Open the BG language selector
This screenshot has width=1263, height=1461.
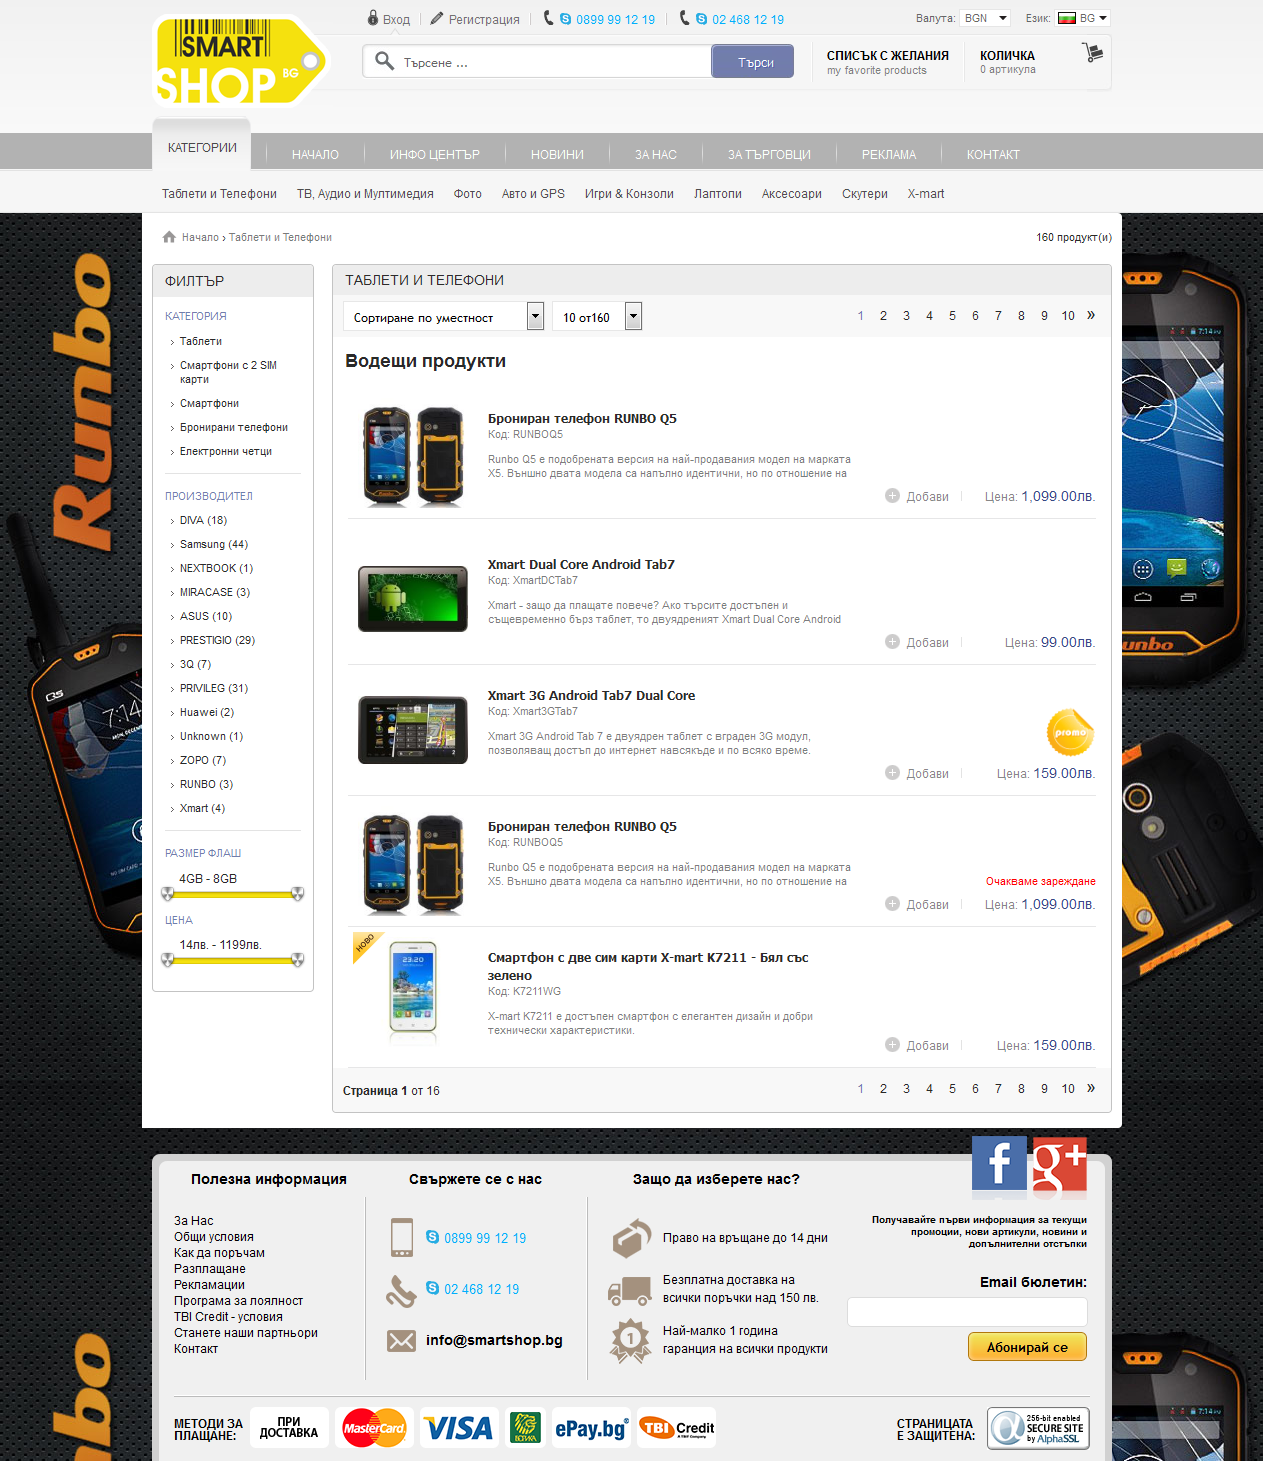click(x=1084, y=19)
